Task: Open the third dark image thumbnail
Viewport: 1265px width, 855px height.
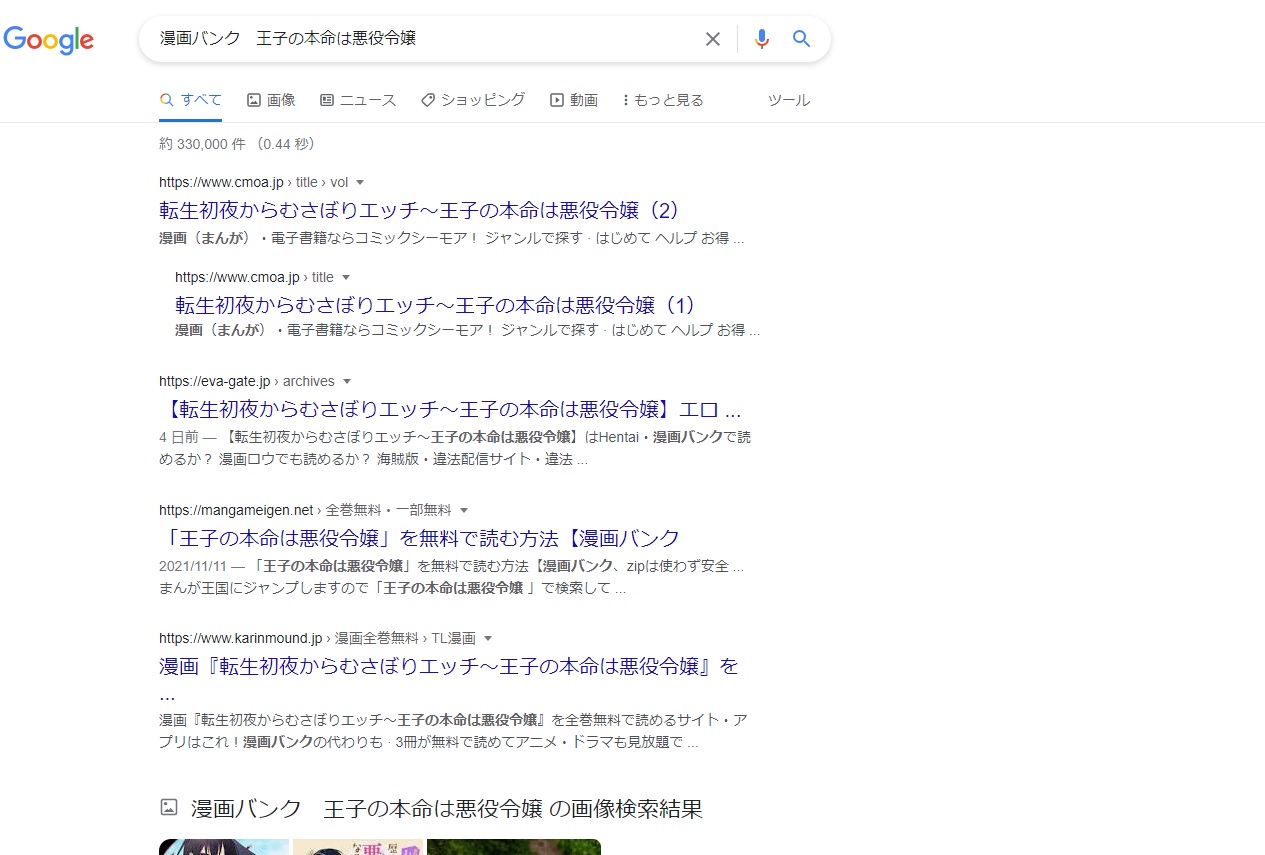Action: (514, 847)
